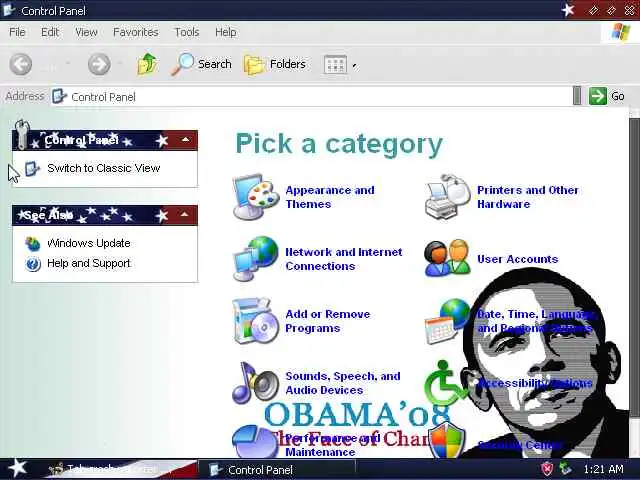Click Sounds, Speech, and Audio Devices link

(x=343, y=383)
